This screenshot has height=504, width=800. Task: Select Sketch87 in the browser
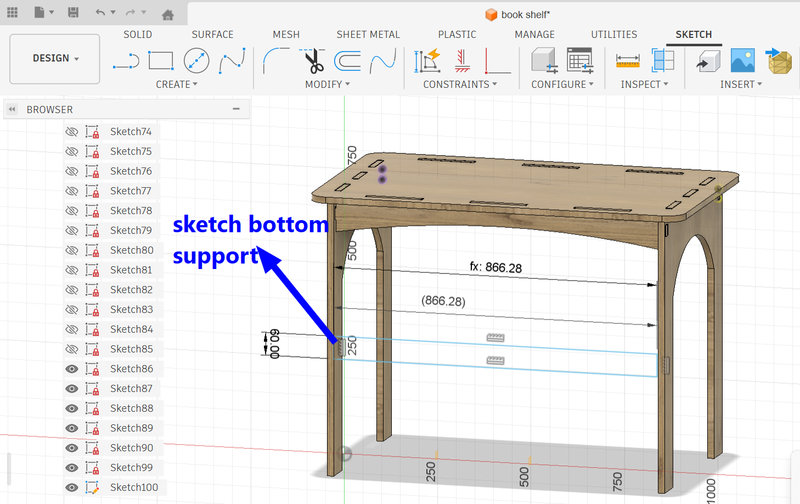point(131,388)
